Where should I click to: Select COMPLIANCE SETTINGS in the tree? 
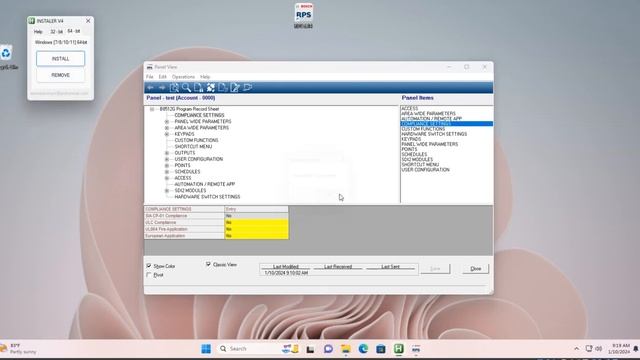[x=199, y=115]
